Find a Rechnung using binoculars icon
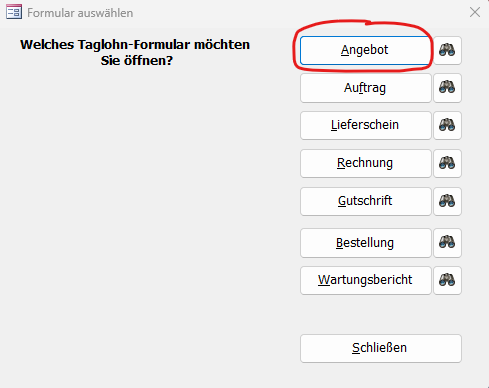This screenshot has width=489, height=388. tap(447, 163)
